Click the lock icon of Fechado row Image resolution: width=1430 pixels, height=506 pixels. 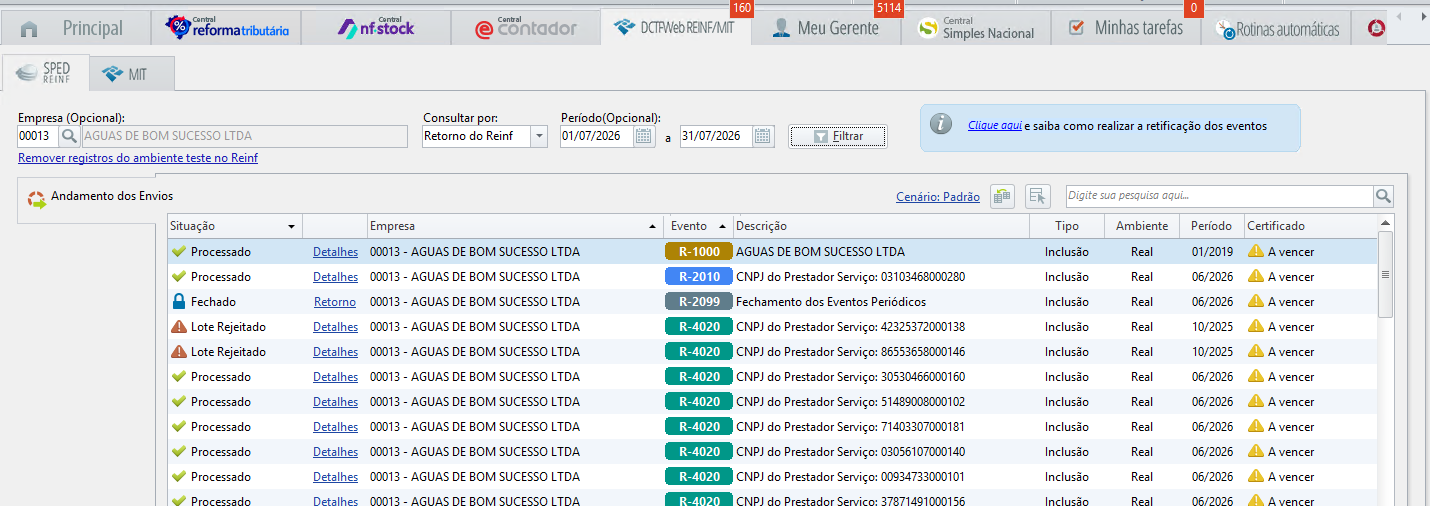click(x=179, y=301)
